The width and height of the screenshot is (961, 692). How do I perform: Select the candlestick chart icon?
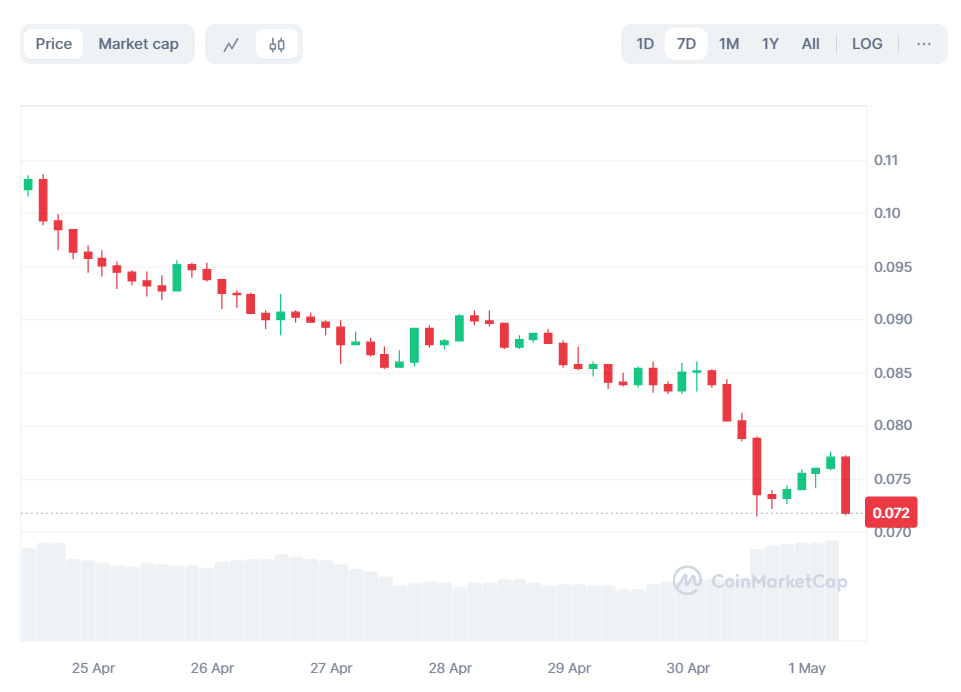(277, 44)
